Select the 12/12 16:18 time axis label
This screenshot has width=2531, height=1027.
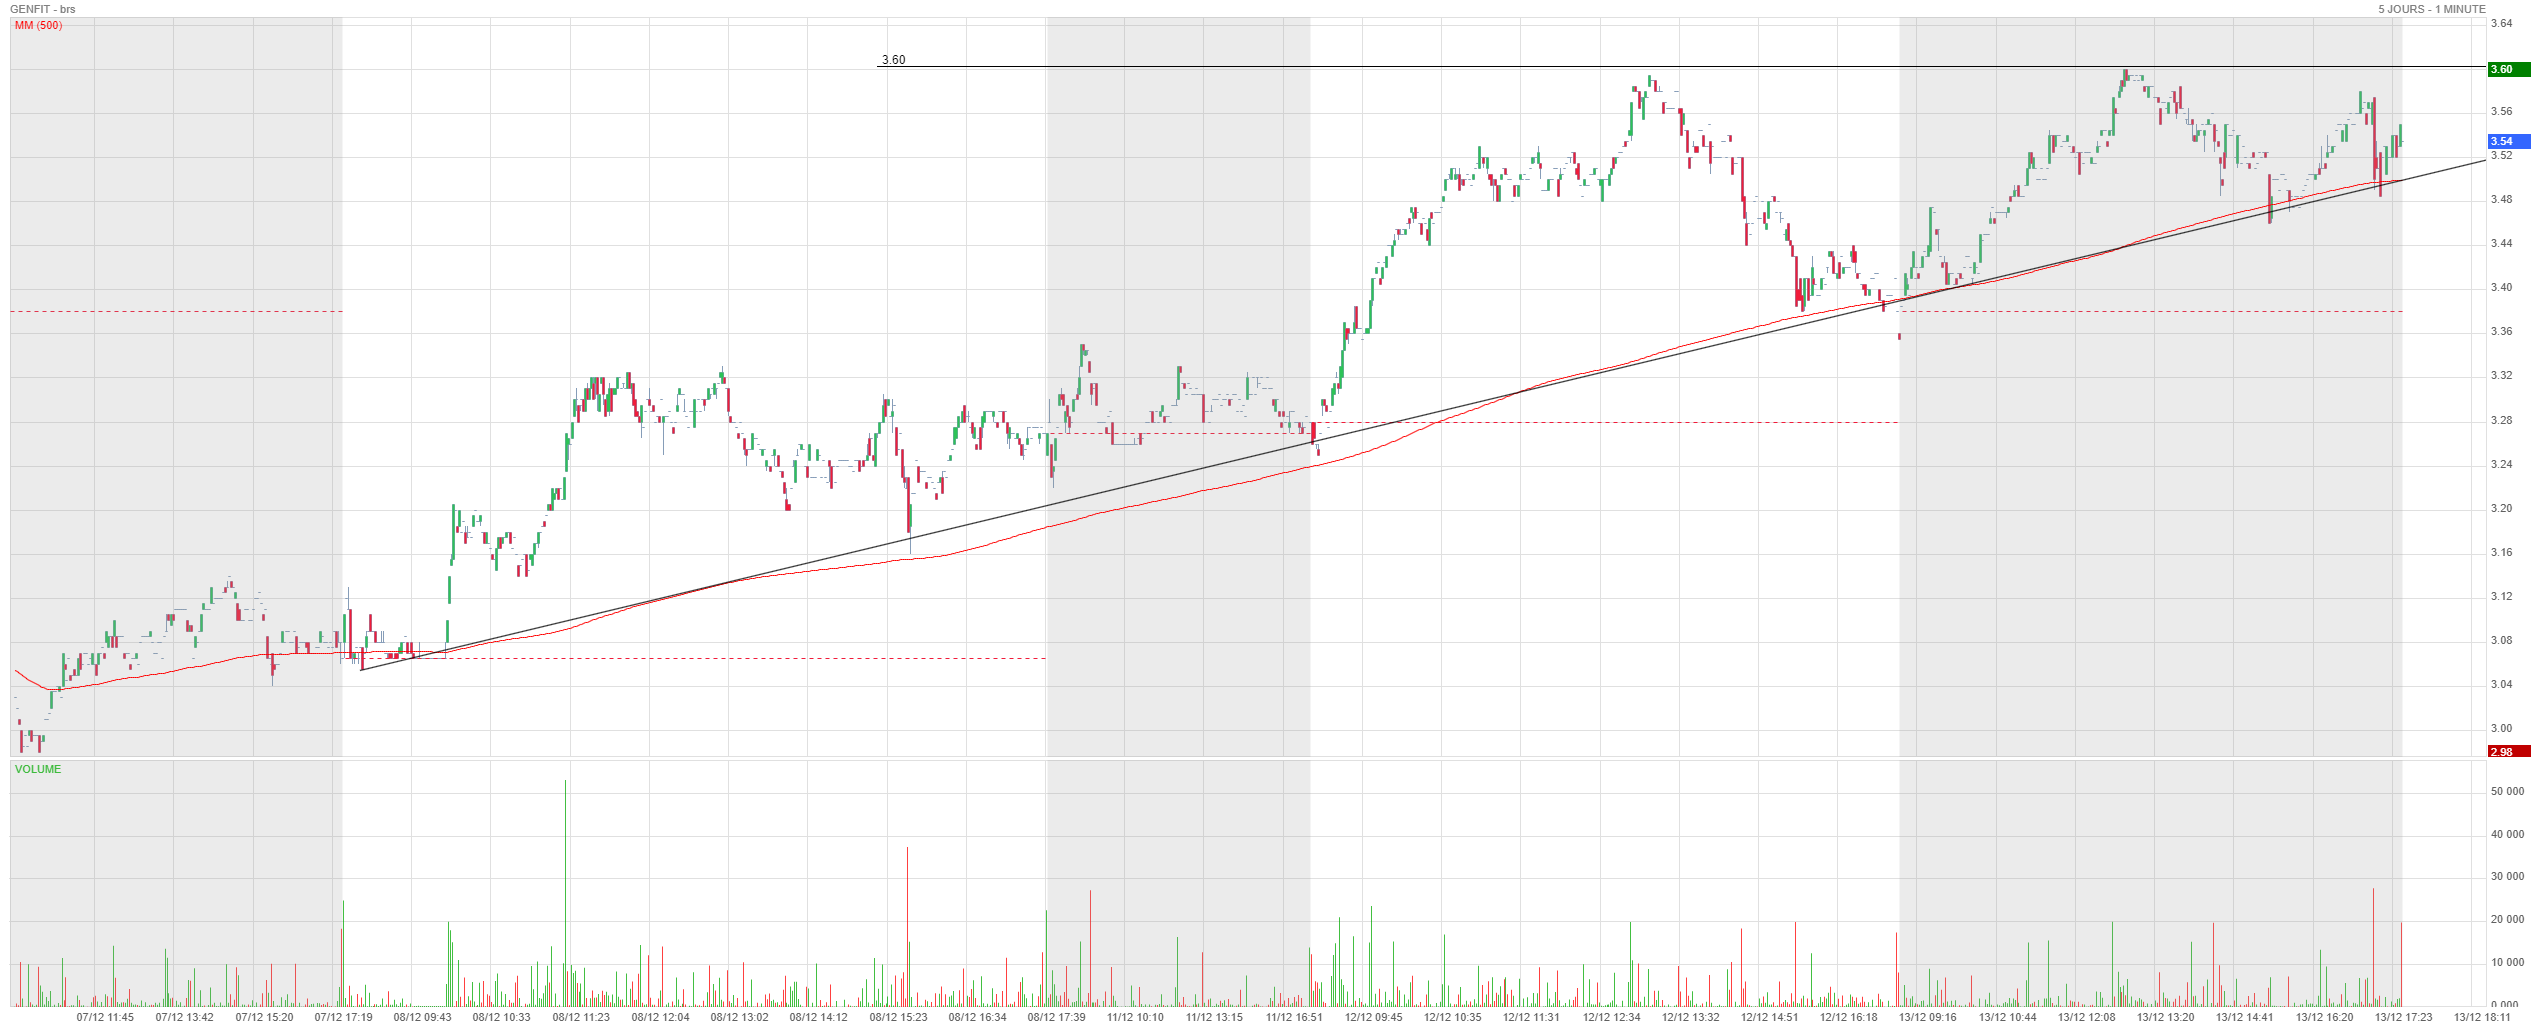1848,1017
